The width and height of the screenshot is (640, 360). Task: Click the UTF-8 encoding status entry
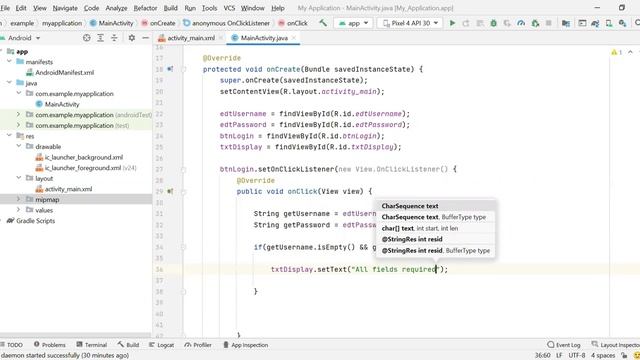tap(577, 355)
